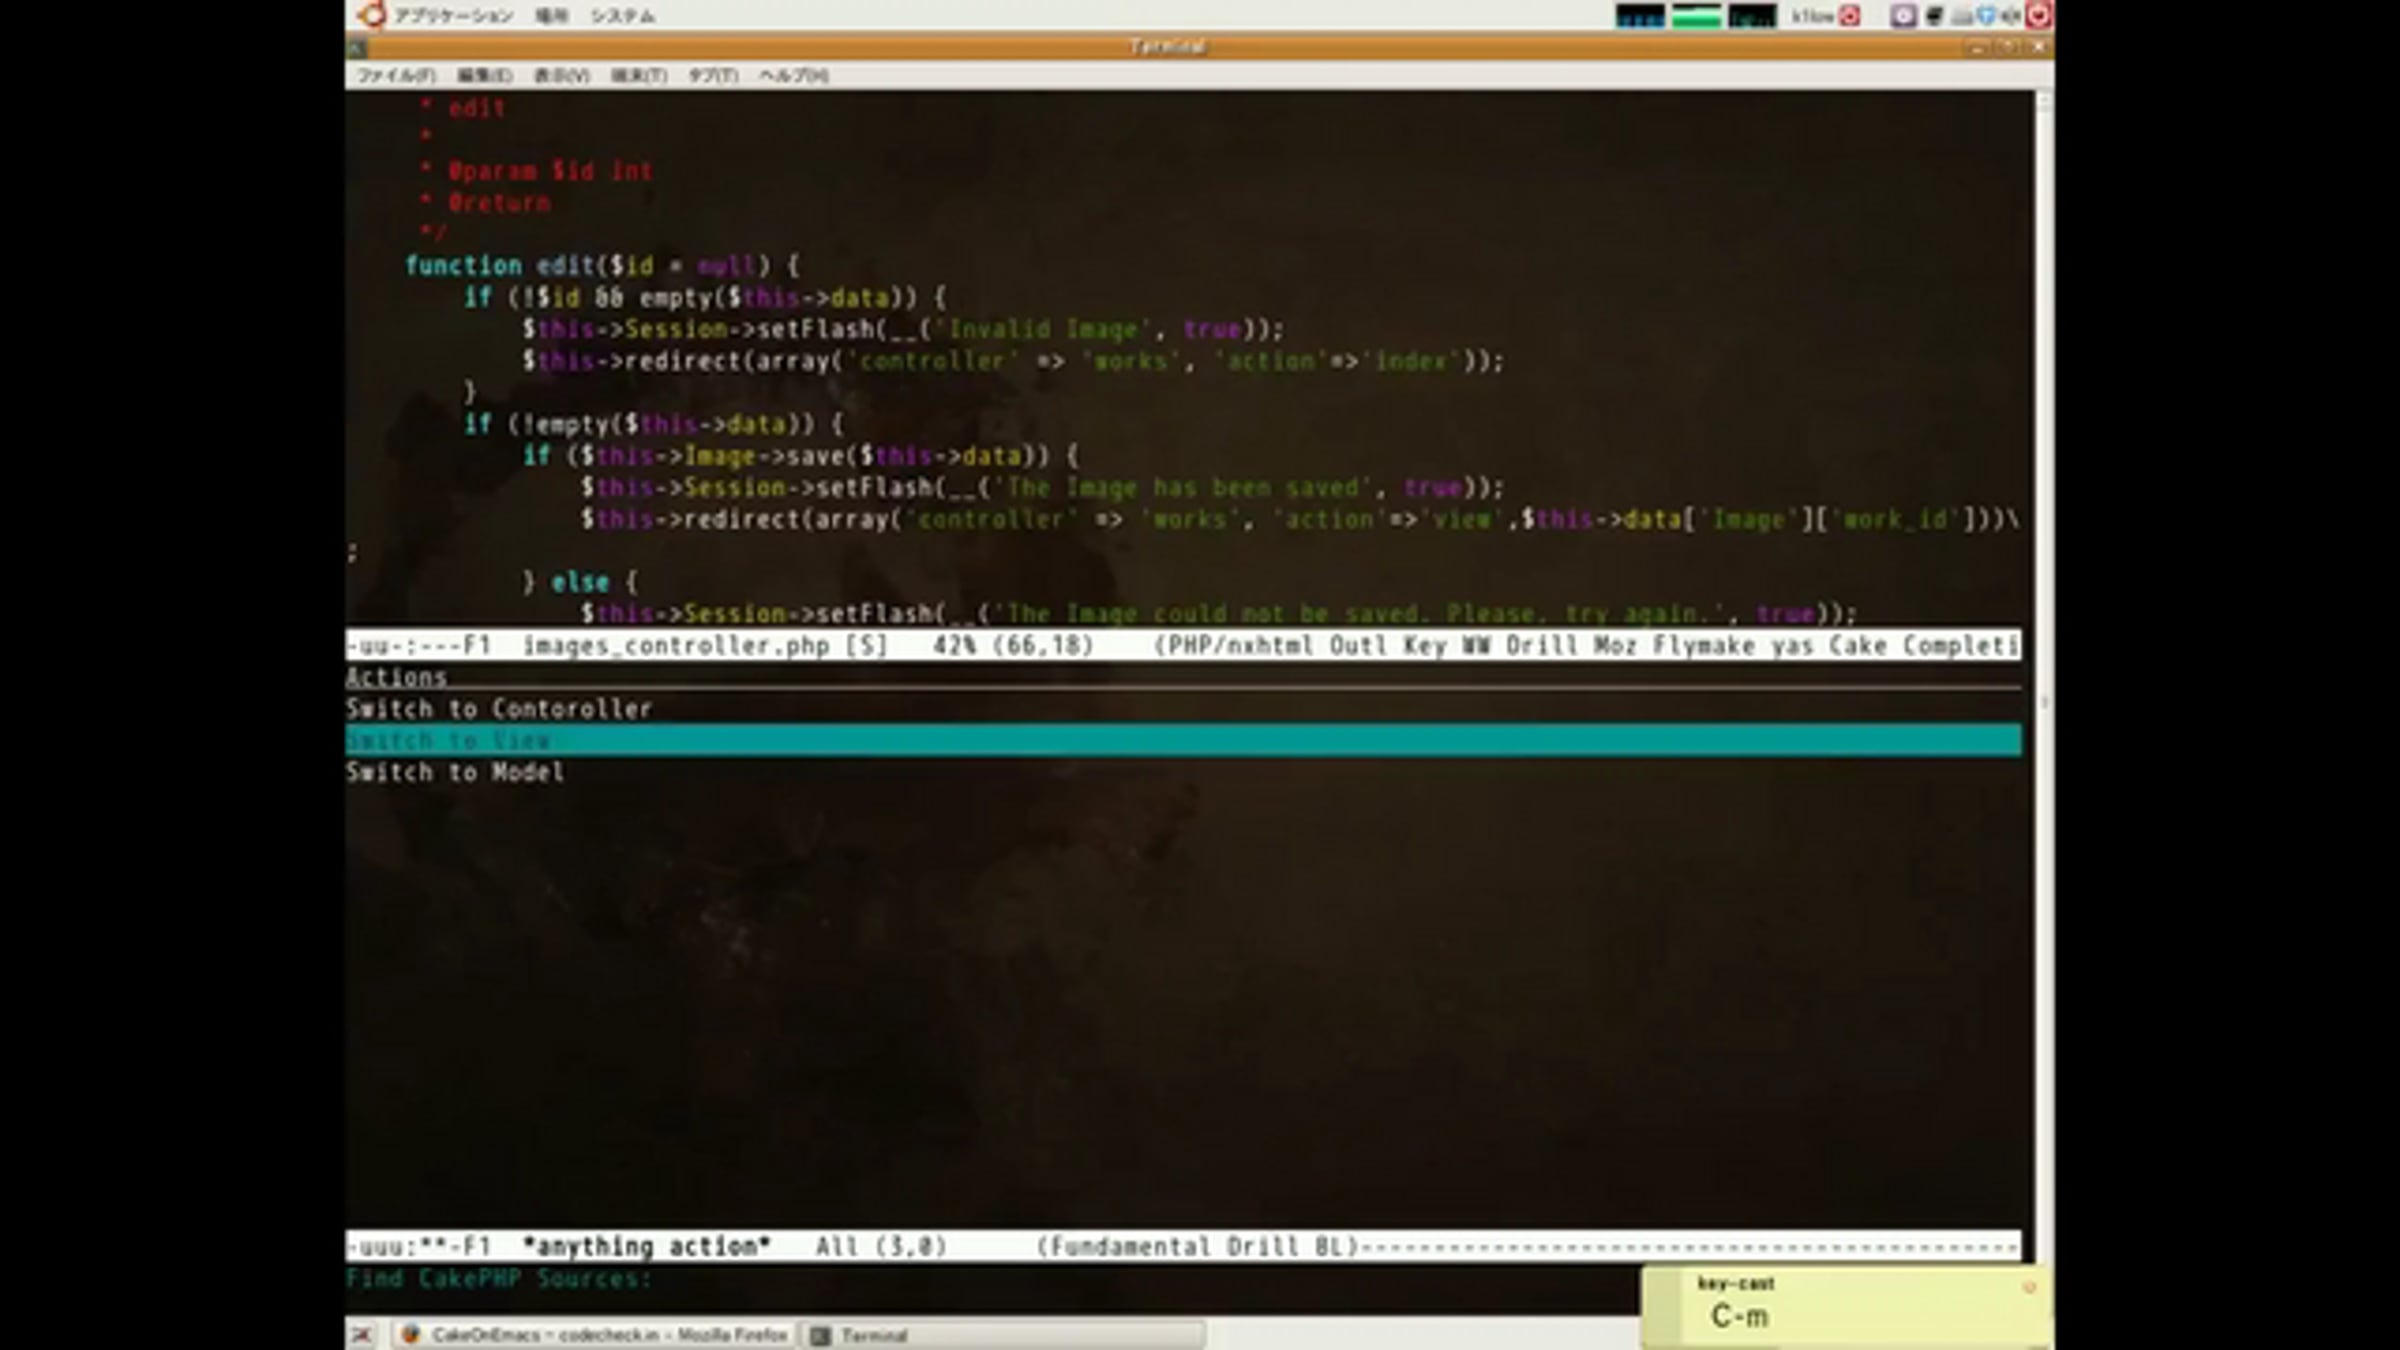This screenshot has height=1350, width=2400.
Task: Open the アプリケーション panel menu
Action: click(x=453, y=16)
